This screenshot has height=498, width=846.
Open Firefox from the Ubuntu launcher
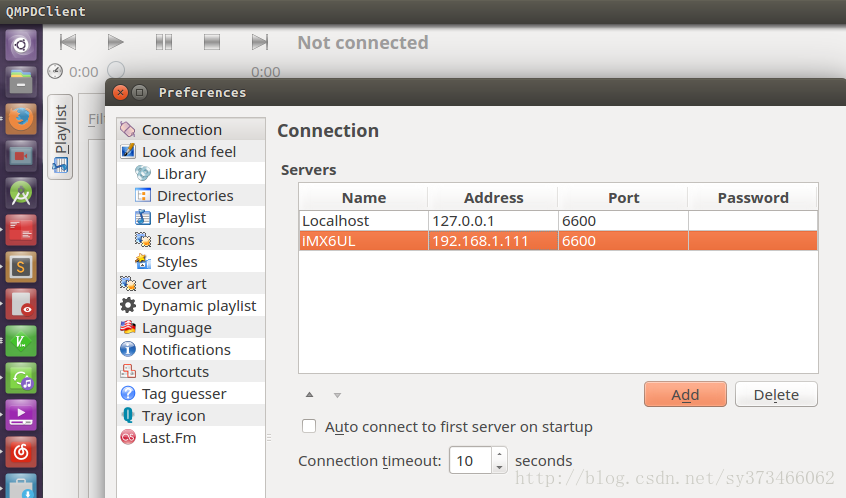21,118
